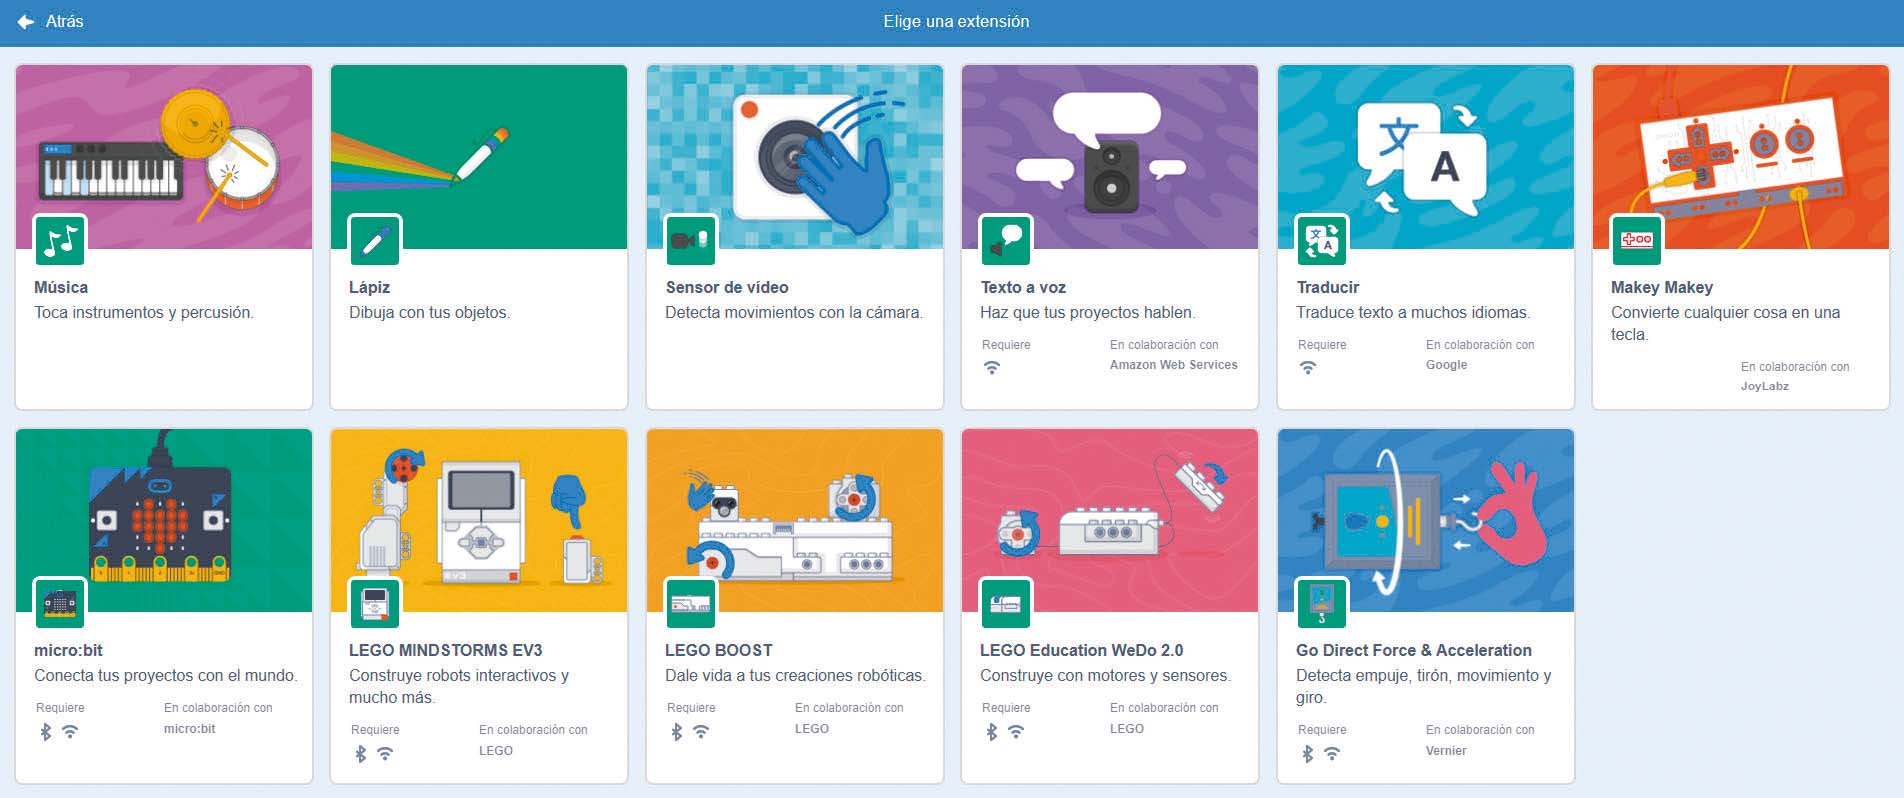Select the micro:bit board badge icon
This screenshot has width=1904, height=798.
click(60, 603)
